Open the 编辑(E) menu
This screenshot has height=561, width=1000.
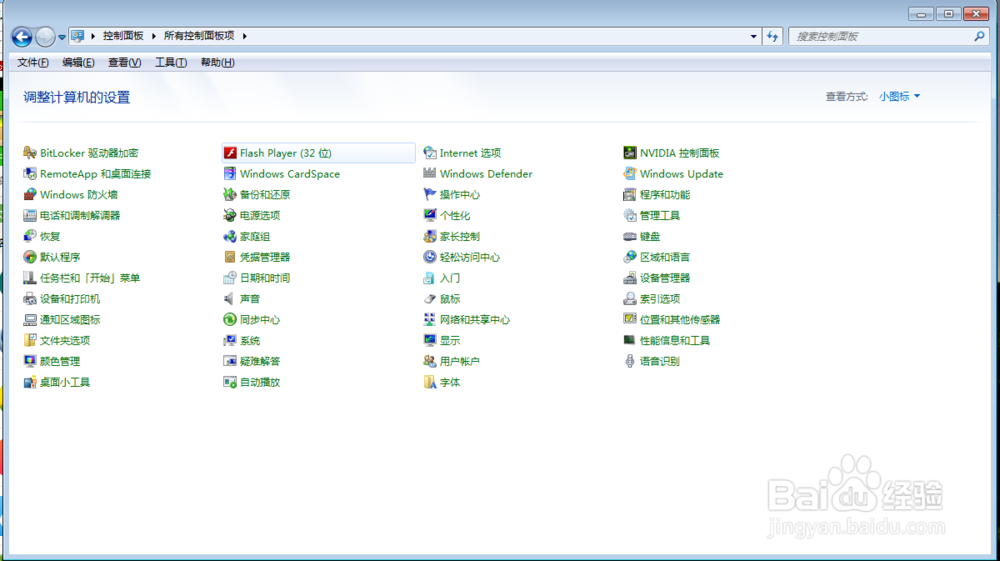pos(78,62)
